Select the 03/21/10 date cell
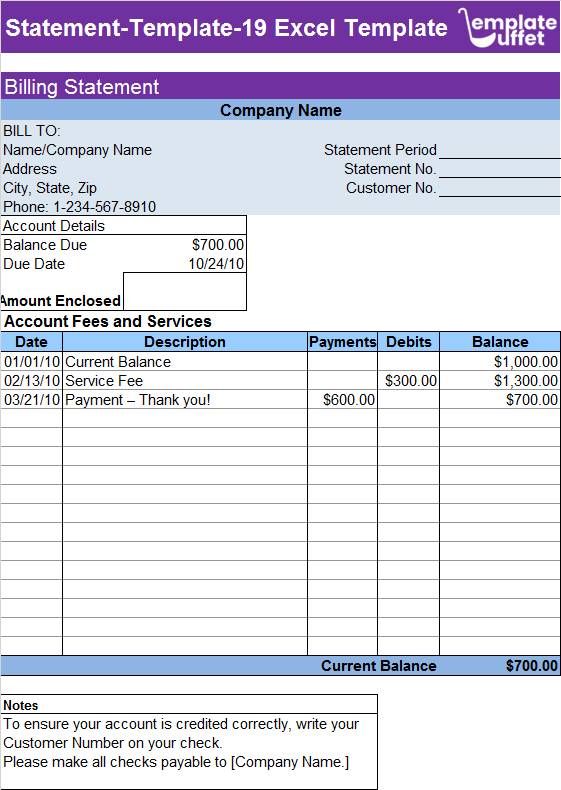Screen dimensions: 561x790 32,400
